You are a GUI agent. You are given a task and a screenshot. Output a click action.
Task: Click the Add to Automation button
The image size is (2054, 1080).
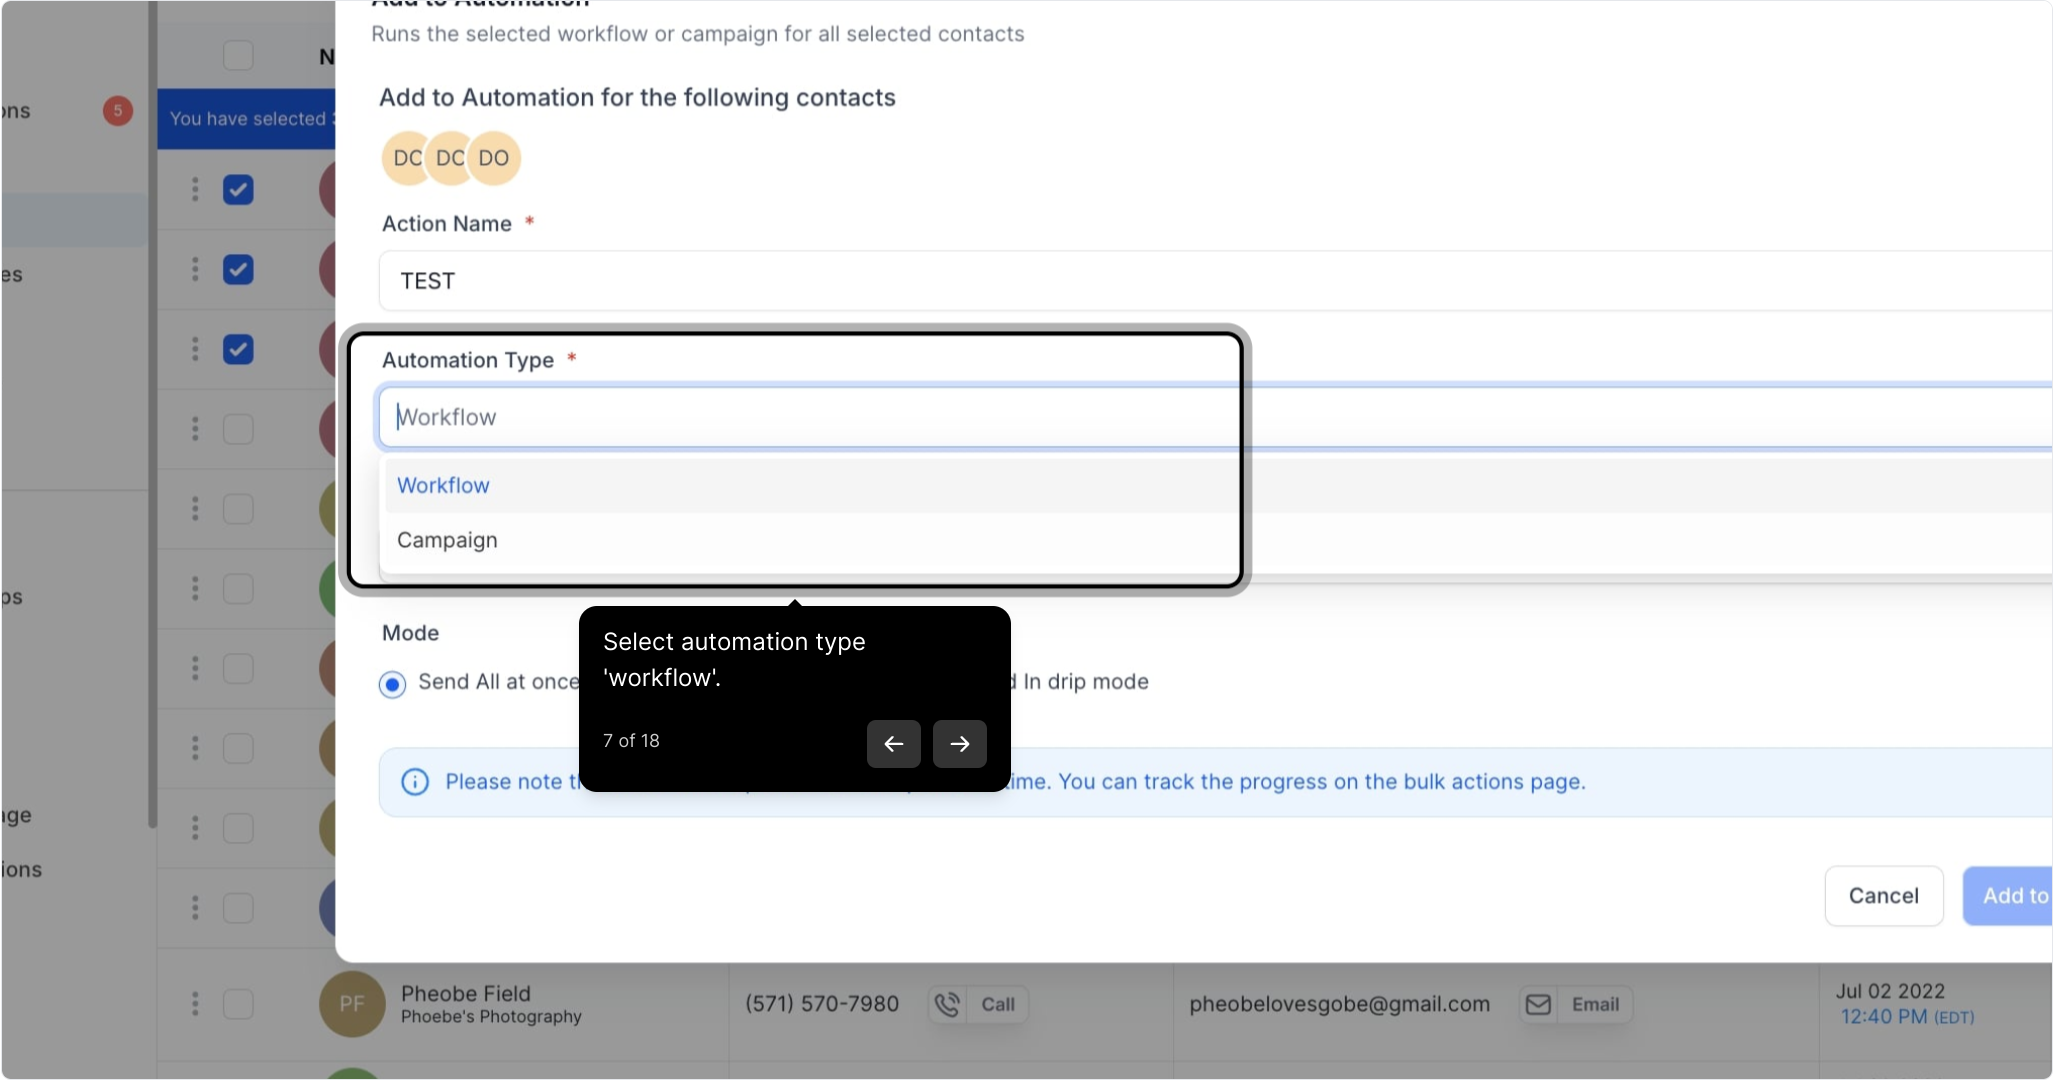2008,896
